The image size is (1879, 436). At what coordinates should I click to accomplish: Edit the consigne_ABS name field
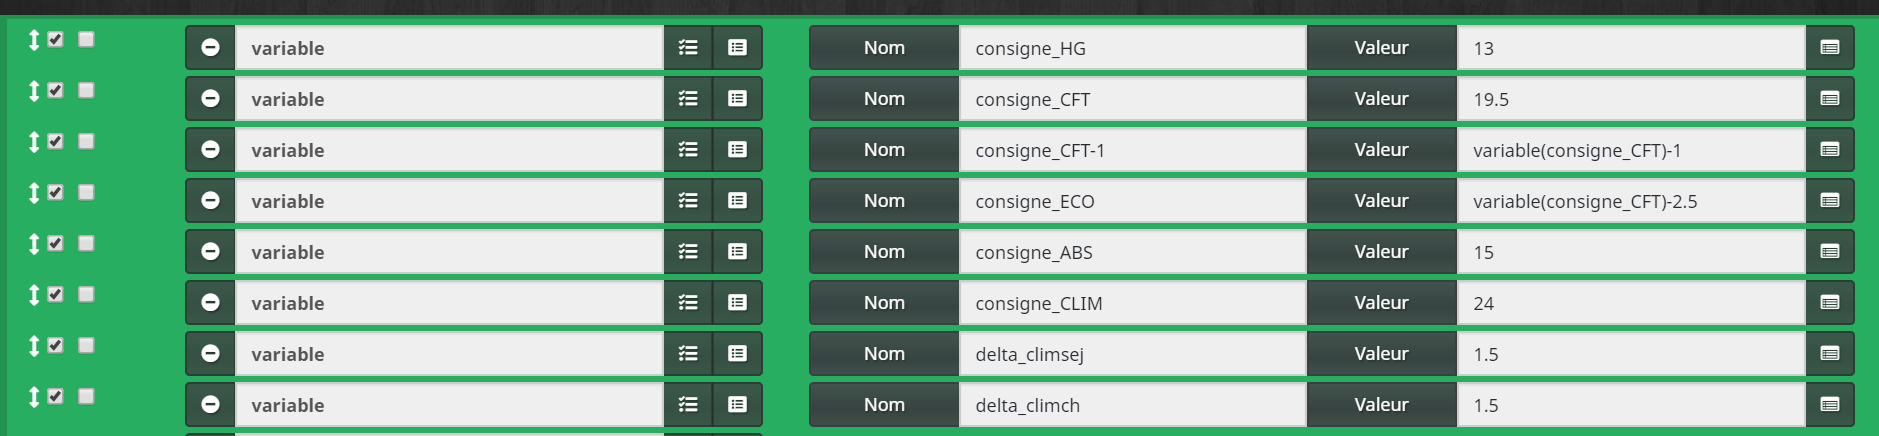click(1132, 252)
